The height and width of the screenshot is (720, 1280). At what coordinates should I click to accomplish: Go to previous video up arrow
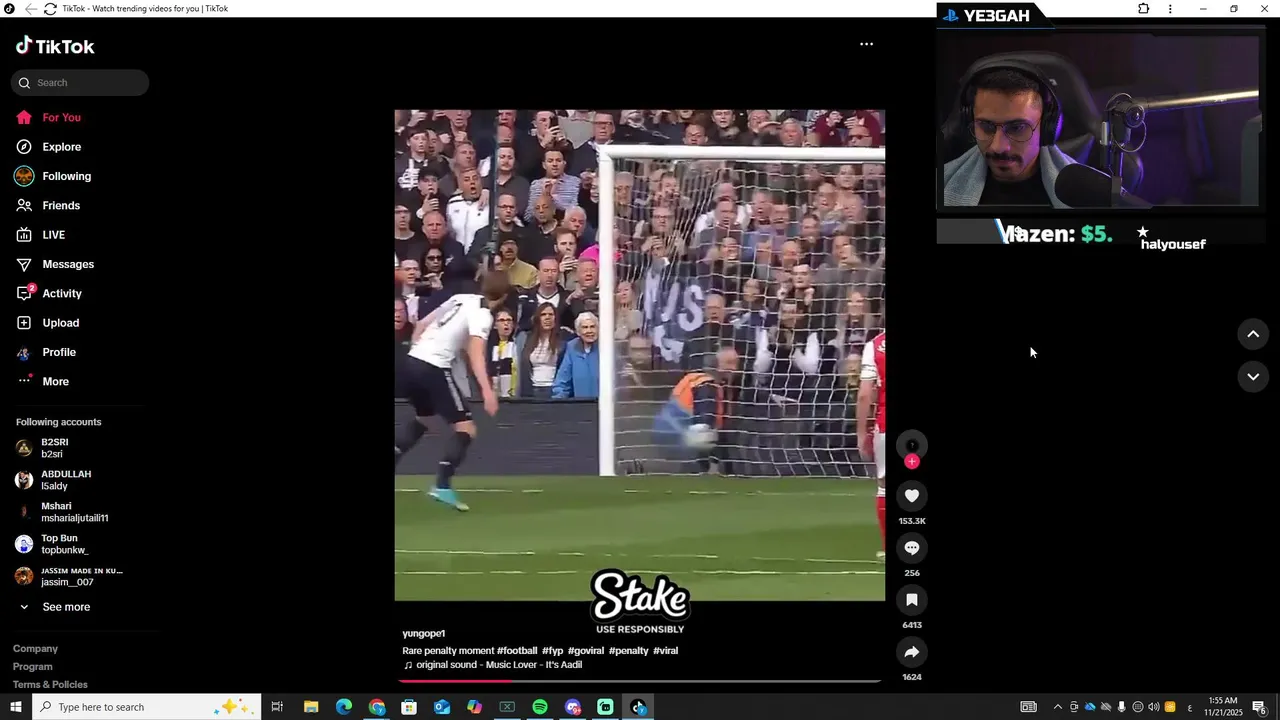click(x=1253, y=334)
